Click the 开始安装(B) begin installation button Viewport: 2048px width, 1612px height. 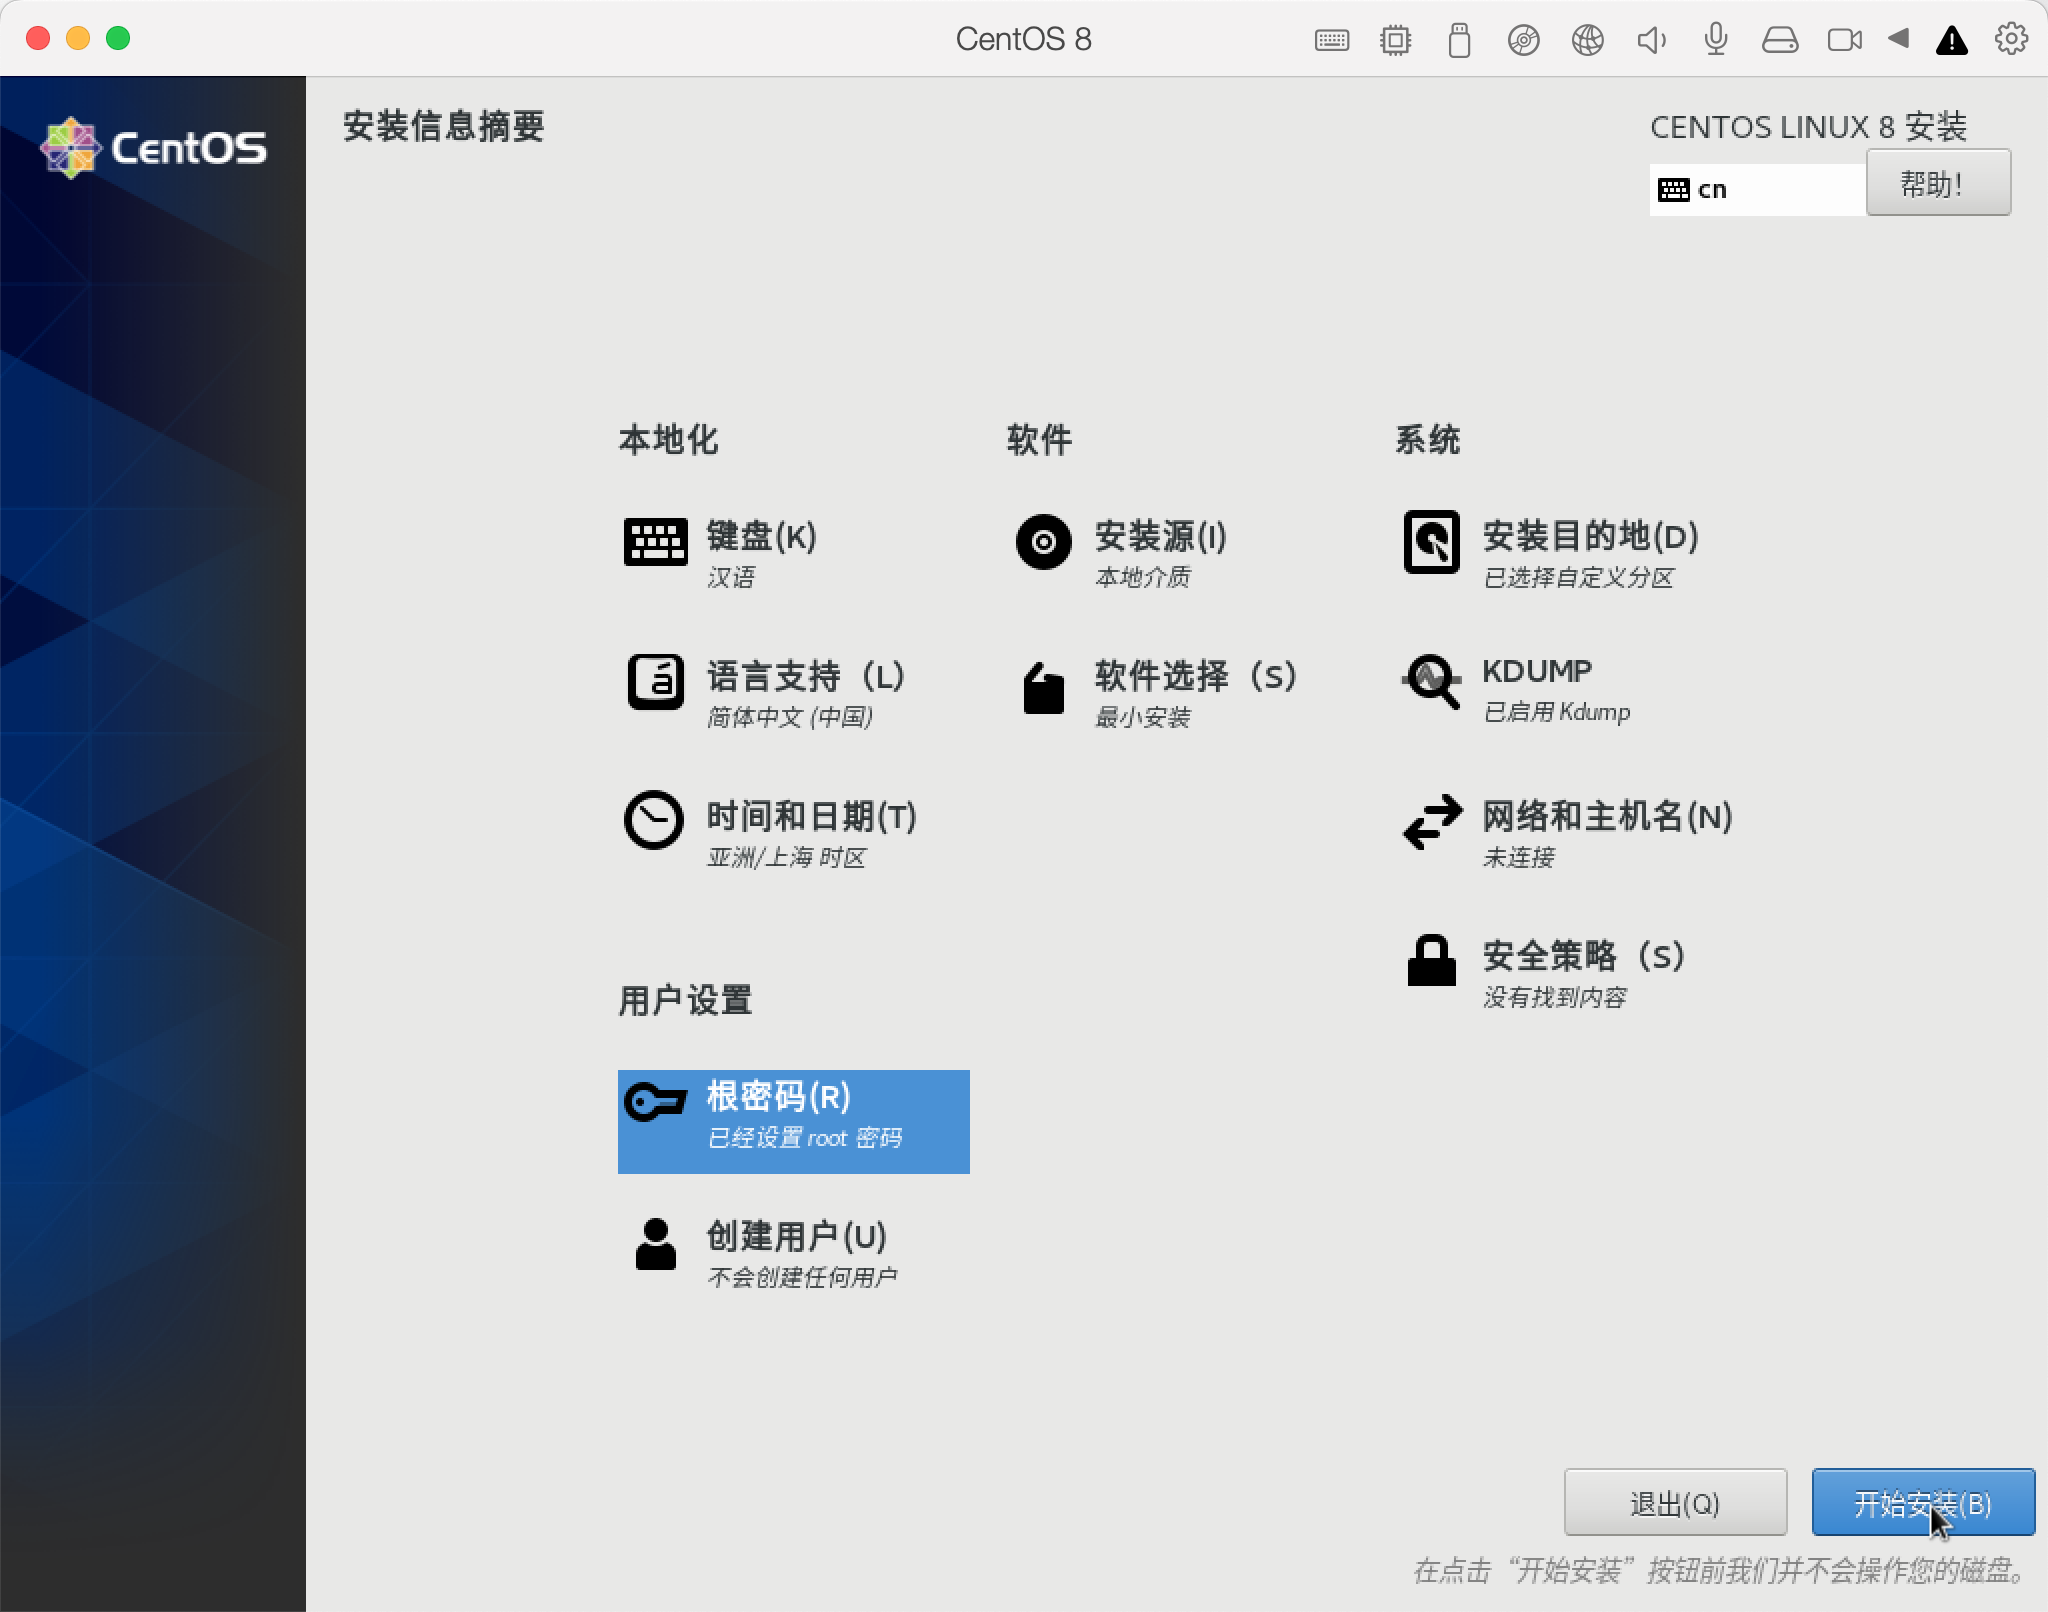(x=1923, y=1502)
